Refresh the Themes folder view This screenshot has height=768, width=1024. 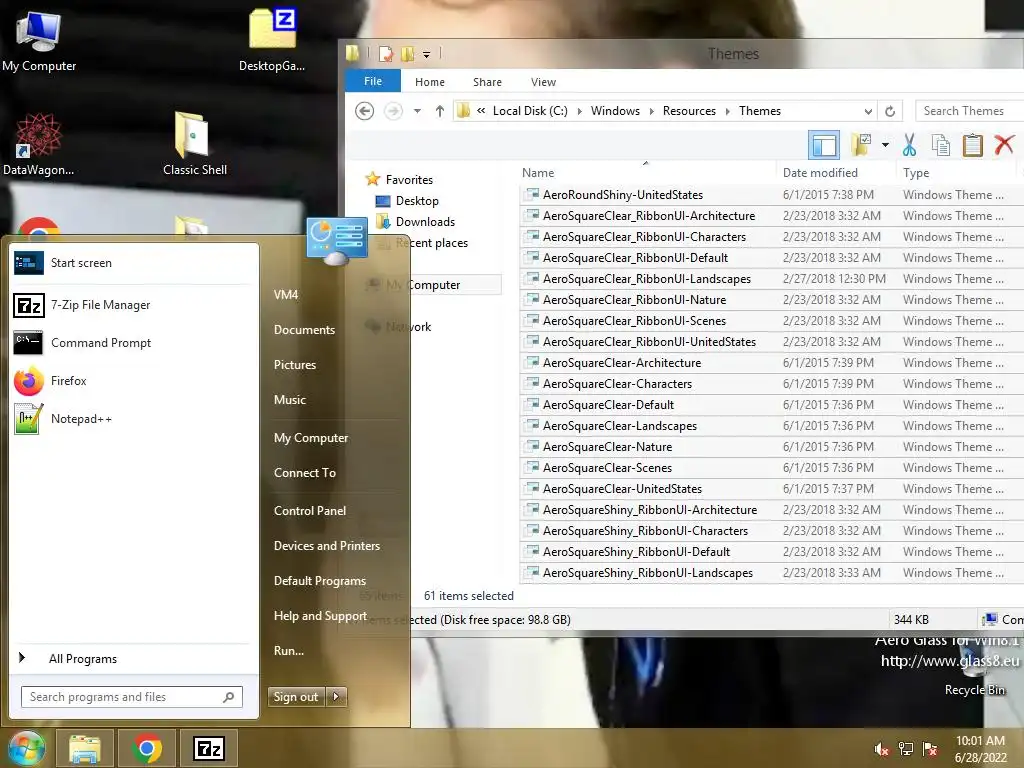pos(889,111)
